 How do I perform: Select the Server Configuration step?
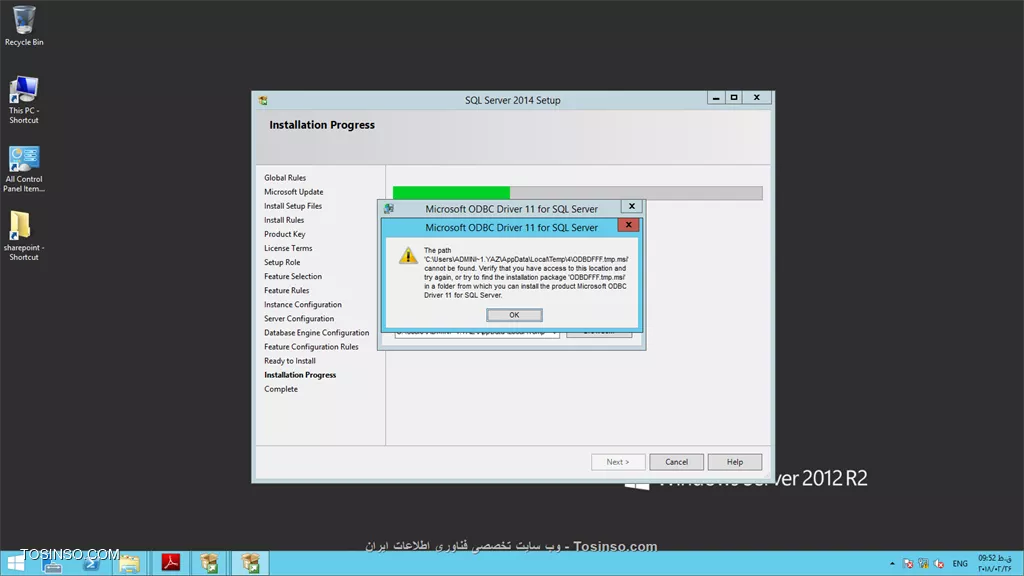tap(298, 319)
